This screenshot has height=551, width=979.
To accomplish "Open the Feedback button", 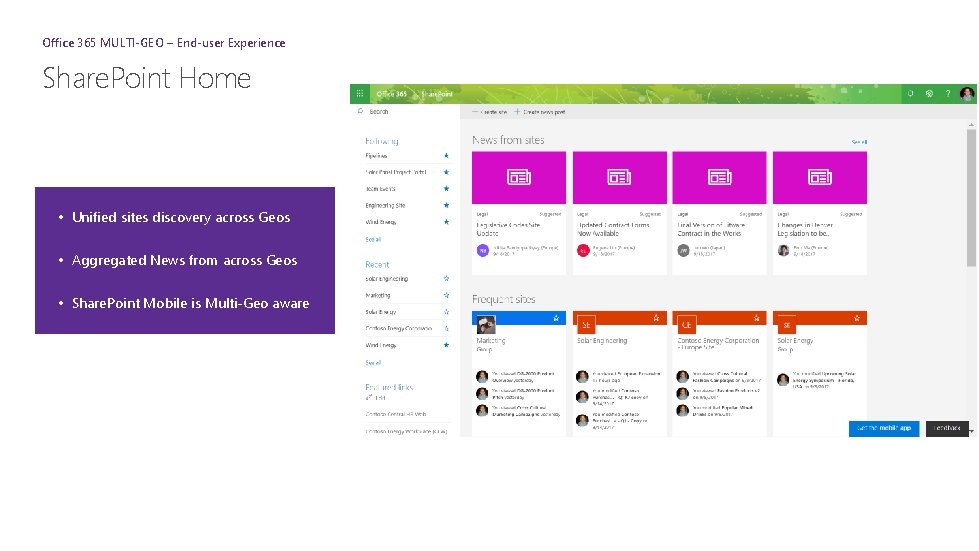I will (947, 428).
